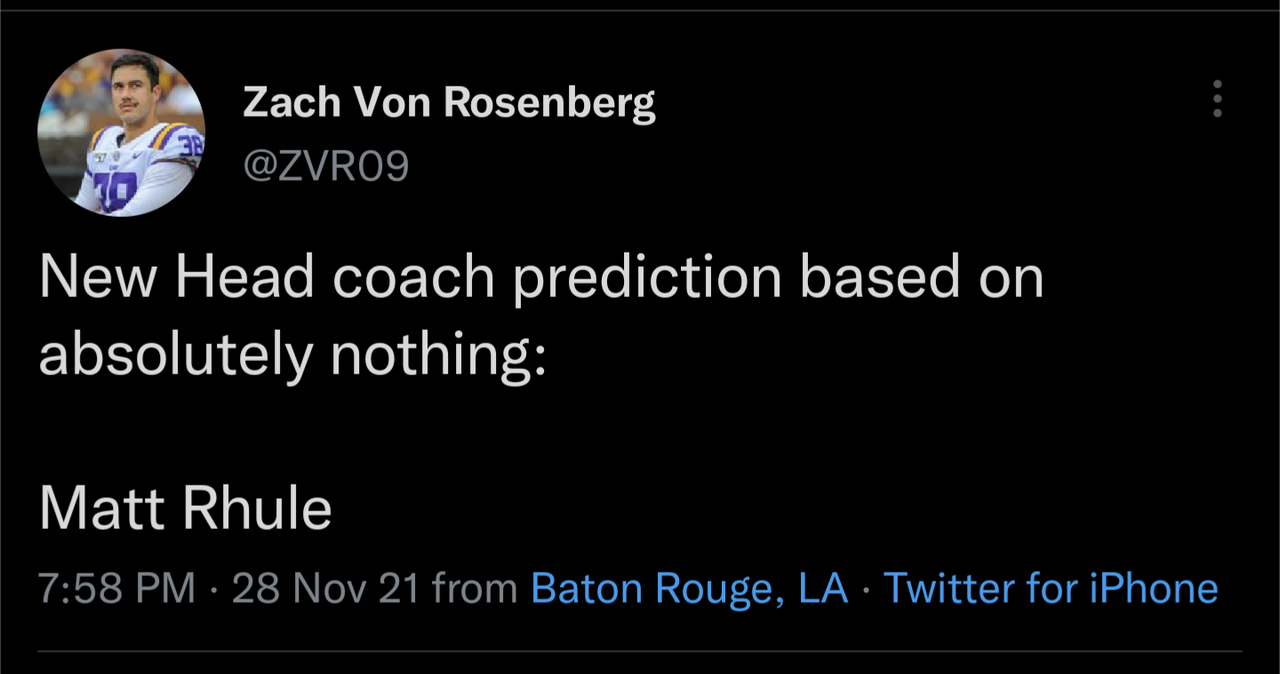Click the words "based on" in the tweet

[922, 277]
